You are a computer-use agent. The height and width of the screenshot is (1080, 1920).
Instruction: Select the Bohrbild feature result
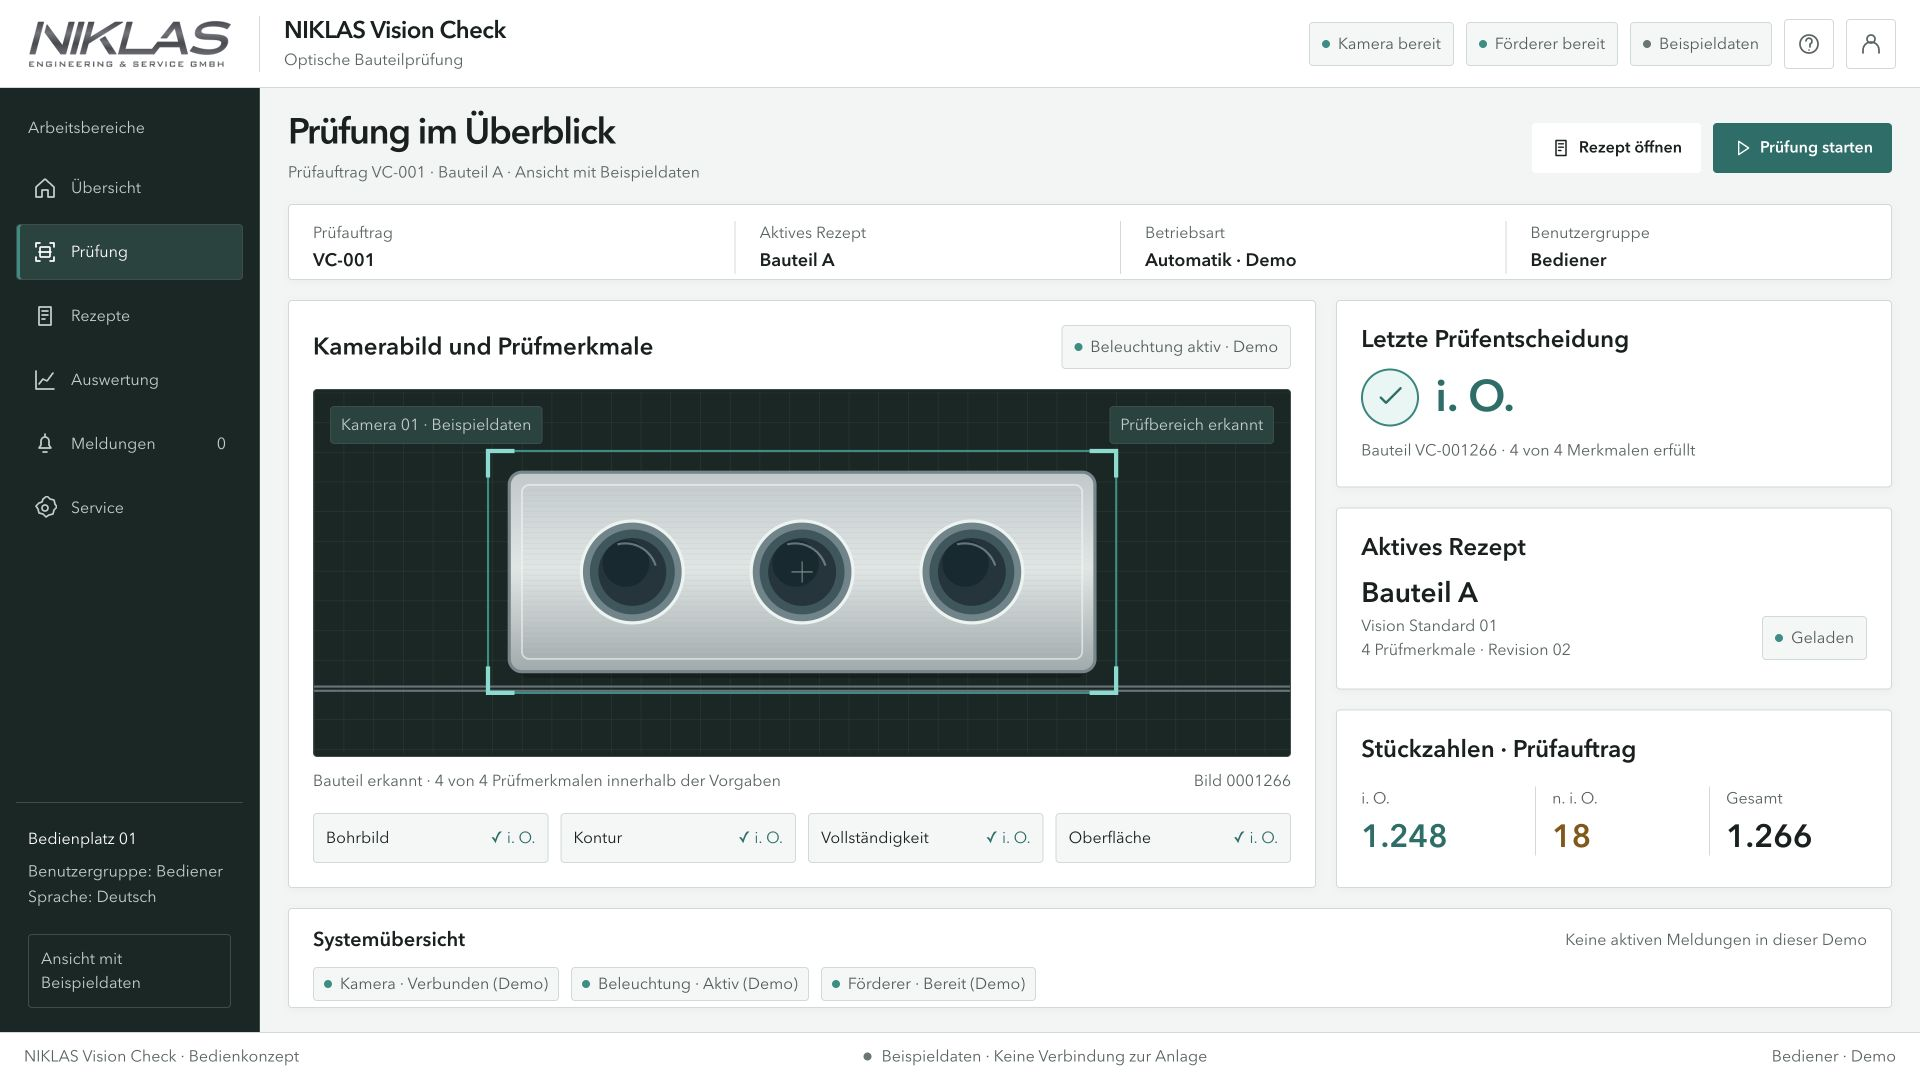(x=430, y=838)
